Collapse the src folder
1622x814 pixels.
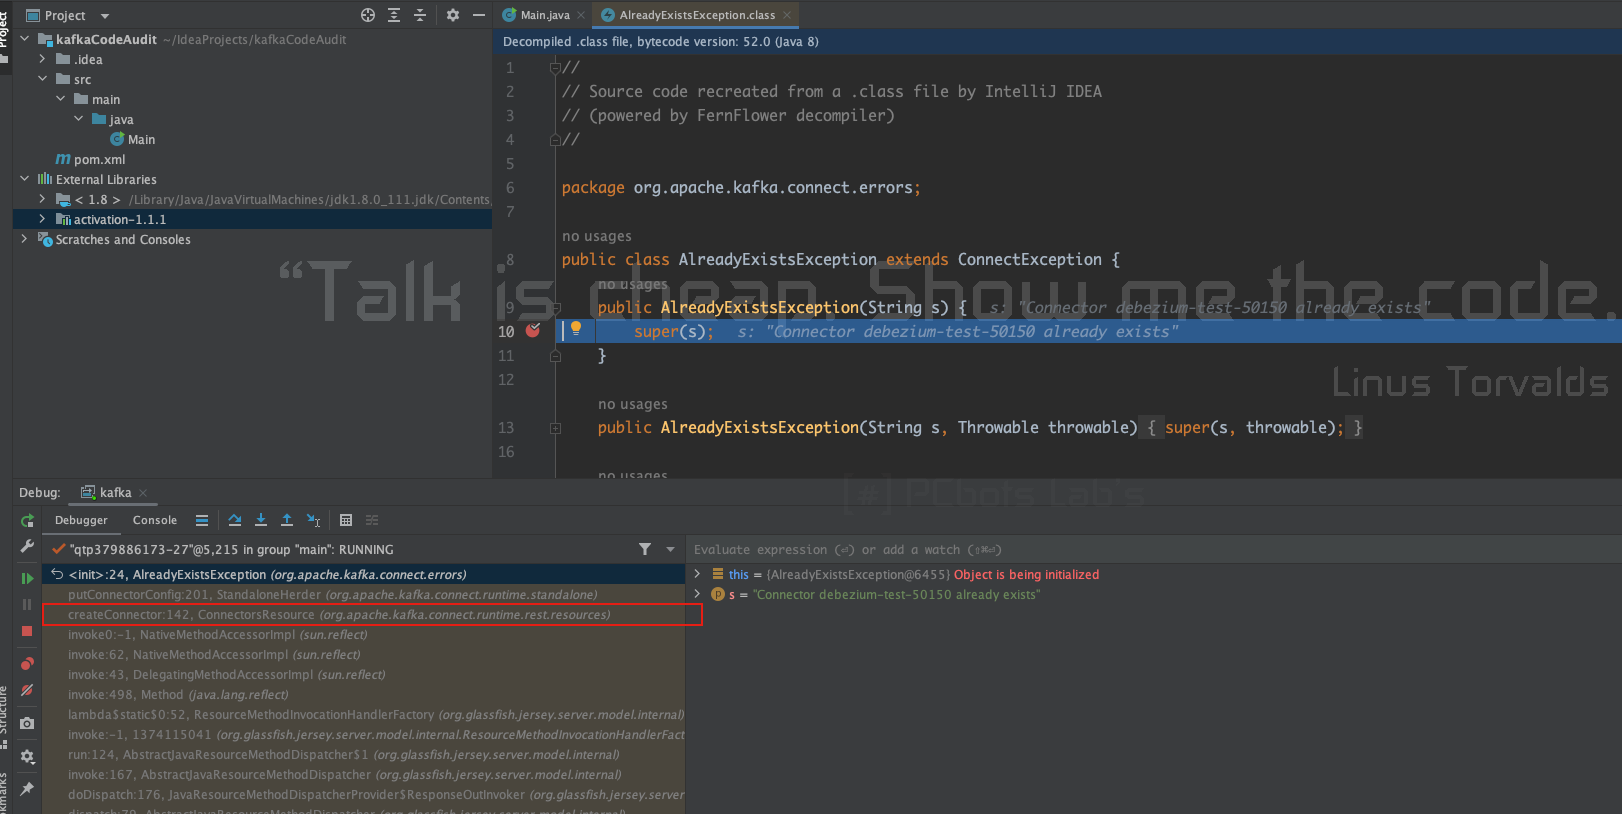pyautogui.click(x=42, y=79)
